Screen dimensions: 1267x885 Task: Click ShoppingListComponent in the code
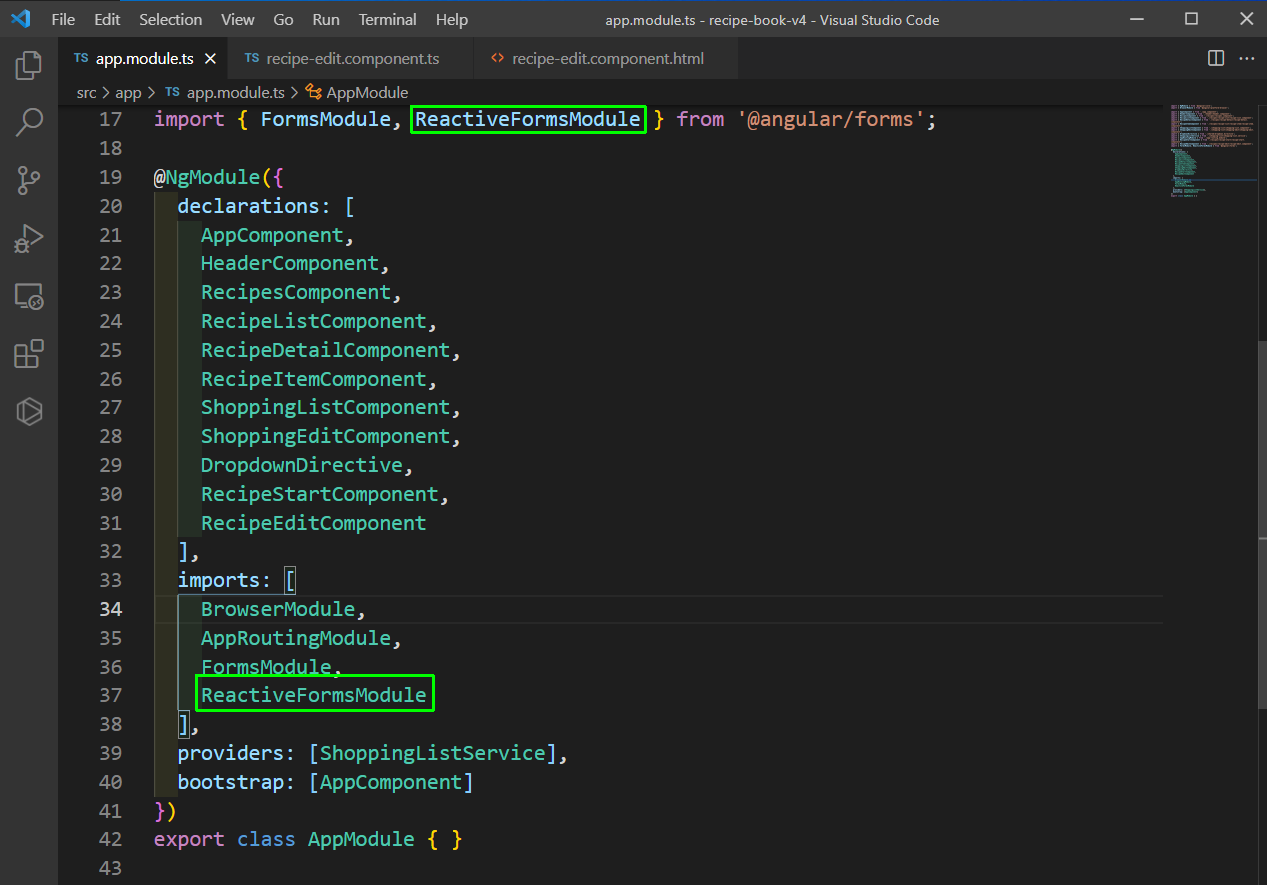click(x=326, y=407)
